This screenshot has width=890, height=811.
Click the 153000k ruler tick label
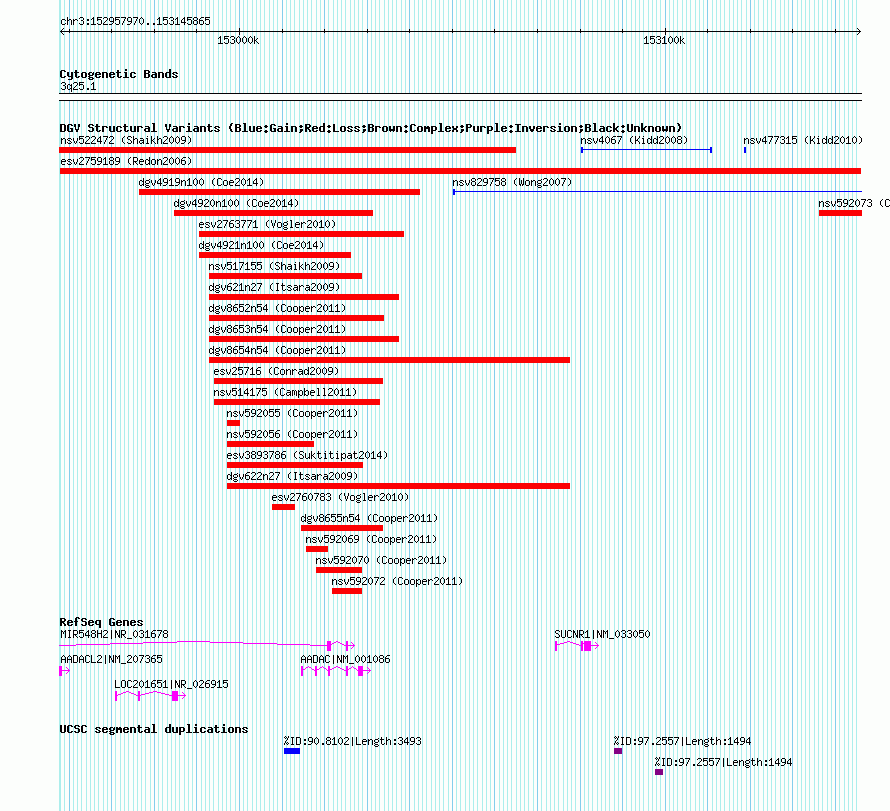pyautogui.click(x=238, y=40)
